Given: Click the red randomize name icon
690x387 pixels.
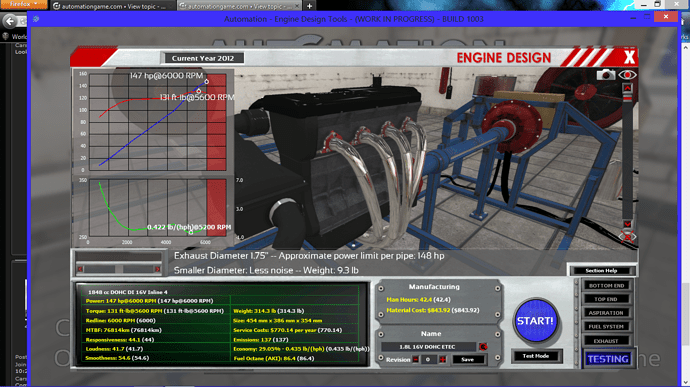Looking at the screenshot, I should 483,346.
